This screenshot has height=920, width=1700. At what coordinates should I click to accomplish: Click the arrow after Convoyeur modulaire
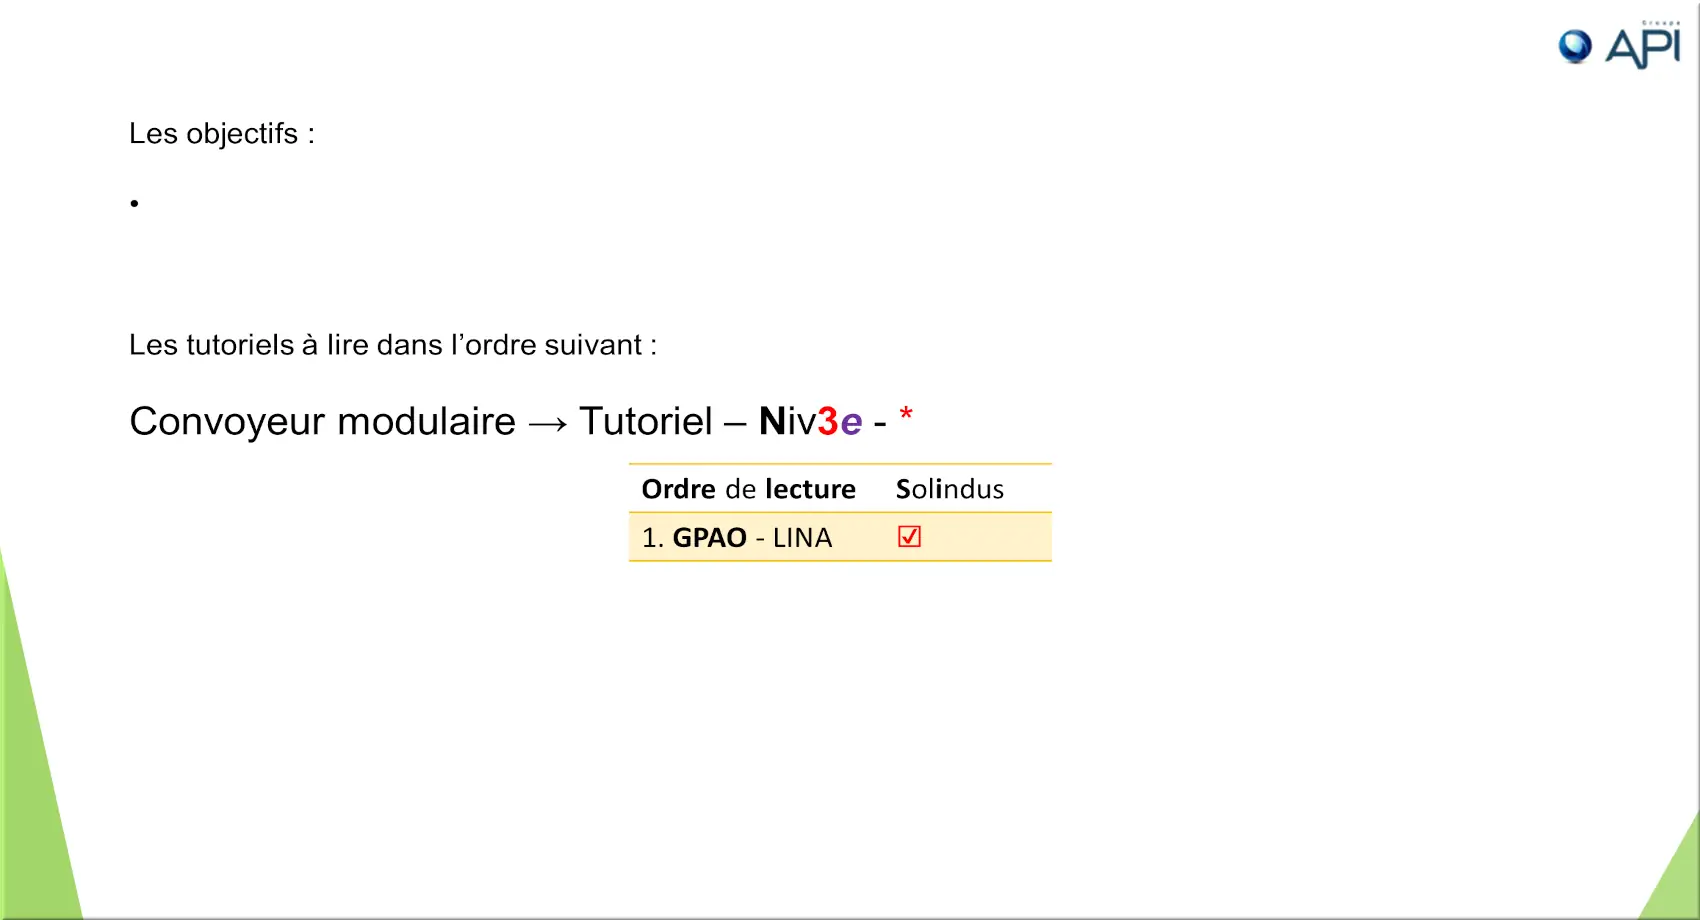point(548,424)
